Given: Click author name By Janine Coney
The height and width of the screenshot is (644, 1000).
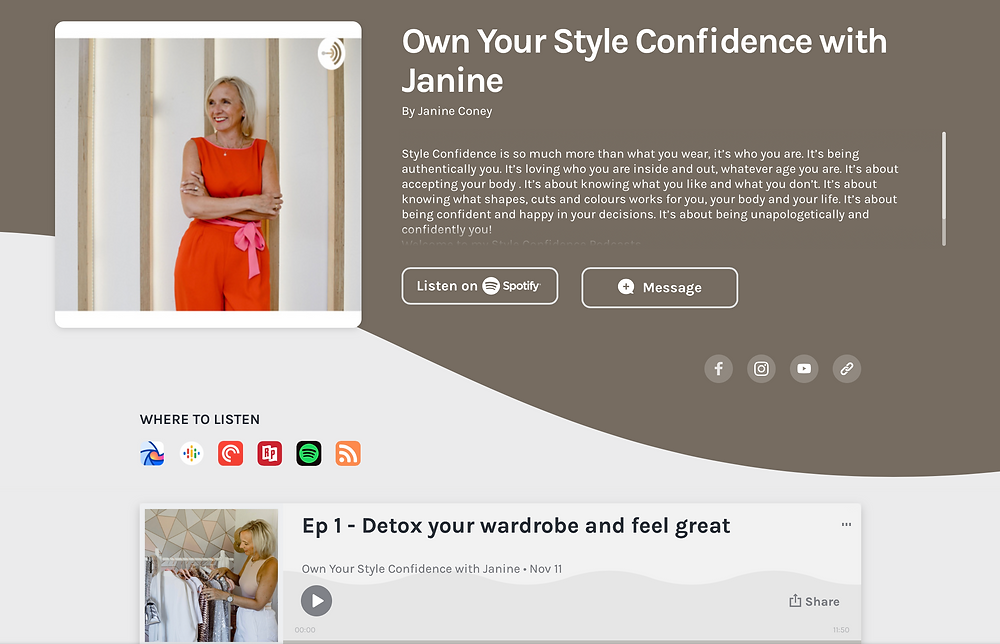Looking at the screenshot, I should tap(446, 111).
